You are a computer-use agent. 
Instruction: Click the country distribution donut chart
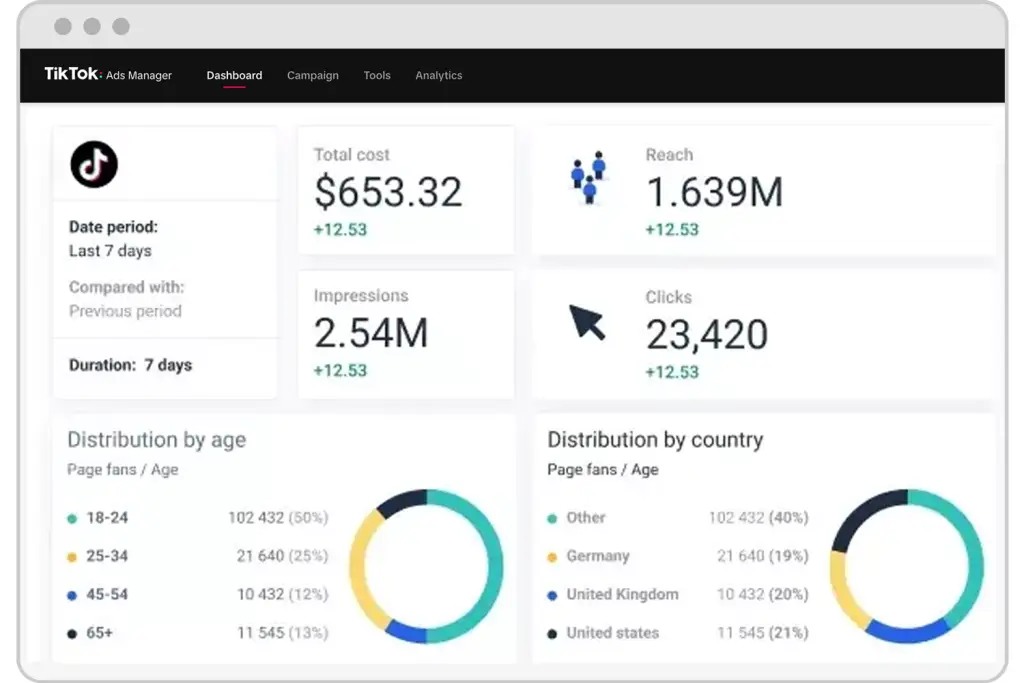click(x=906, y=566)
